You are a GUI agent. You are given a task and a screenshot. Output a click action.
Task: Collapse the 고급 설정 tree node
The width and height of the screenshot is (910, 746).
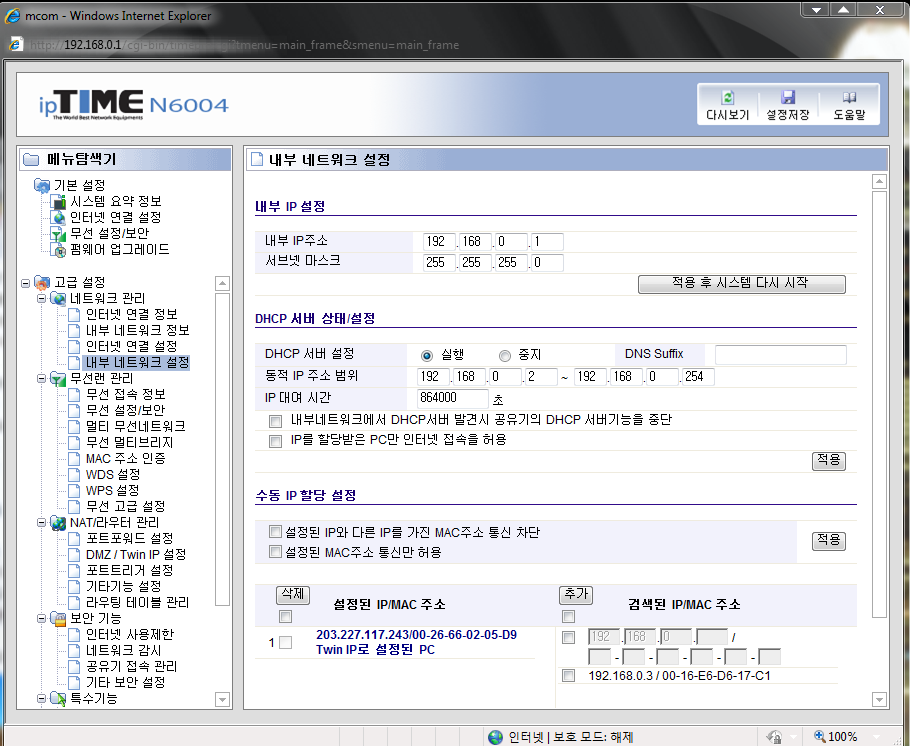click(25, 283)
